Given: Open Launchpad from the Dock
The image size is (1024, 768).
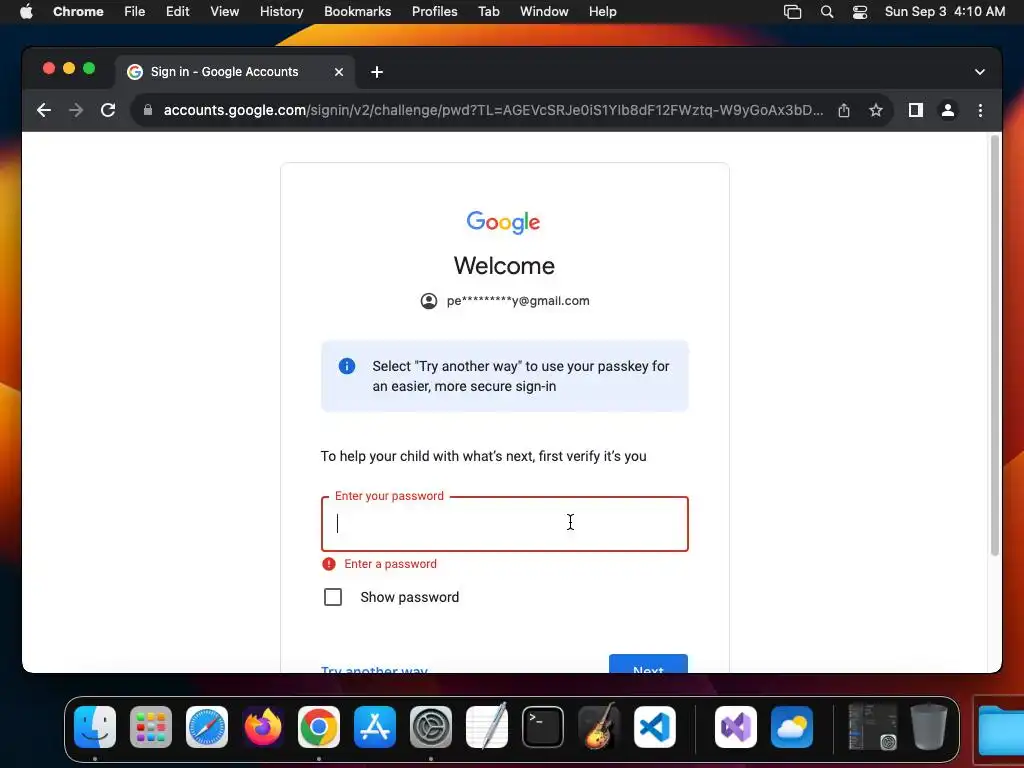Looking at the screenshot, I should click(x=151, y=727).
